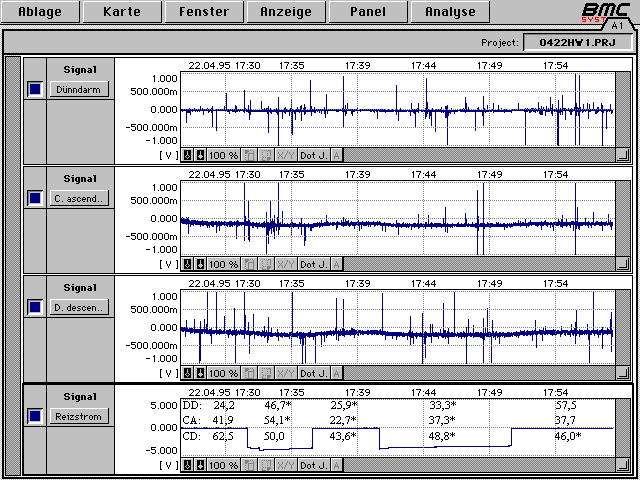640x480 pixels.
Task: Open the Ablage menu
Action: (x=39, y=13)
